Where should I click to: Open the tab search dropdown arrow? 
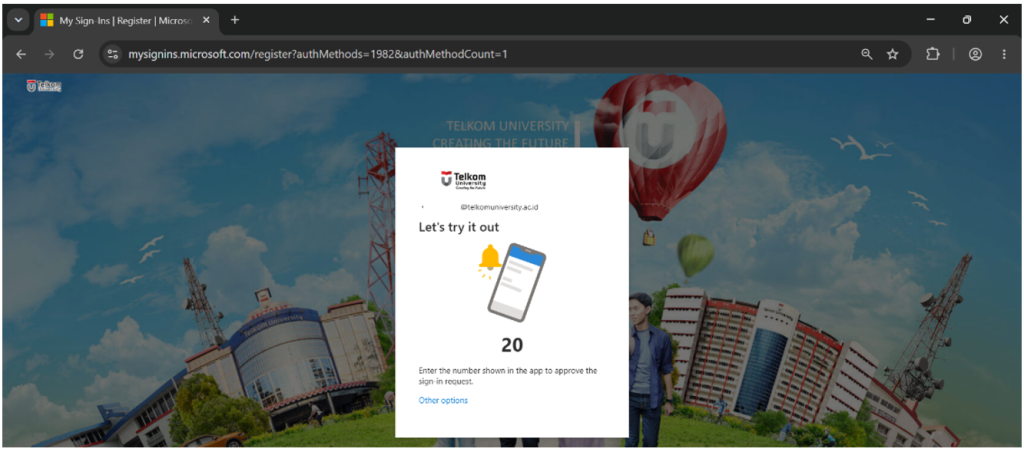pyautogui.click(x=18, y=20)
